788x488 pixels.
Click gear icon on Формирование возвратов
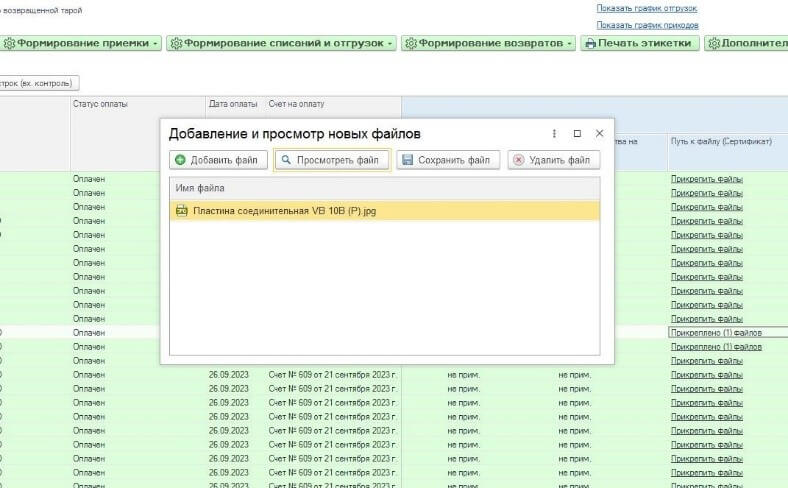[x=411, y=44]
